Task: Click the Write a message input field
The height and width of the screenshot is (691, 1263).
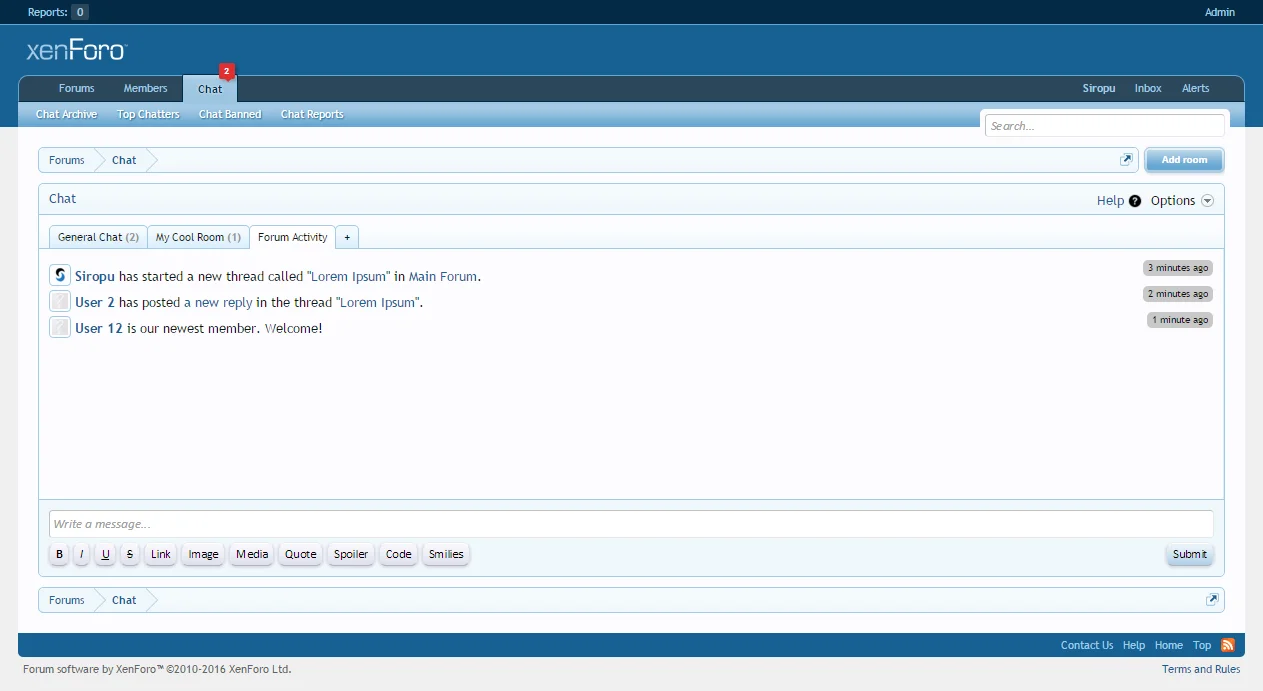Action: pyautogui.click(x=630, y=524)
